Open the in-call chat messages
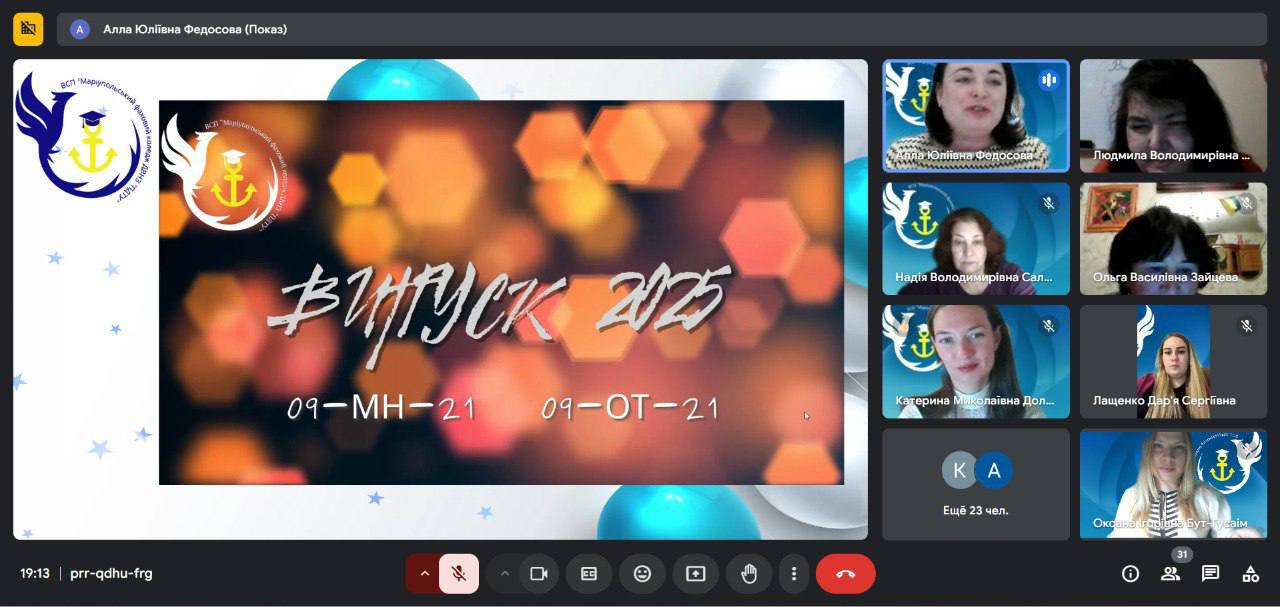 click(1210, 574)
